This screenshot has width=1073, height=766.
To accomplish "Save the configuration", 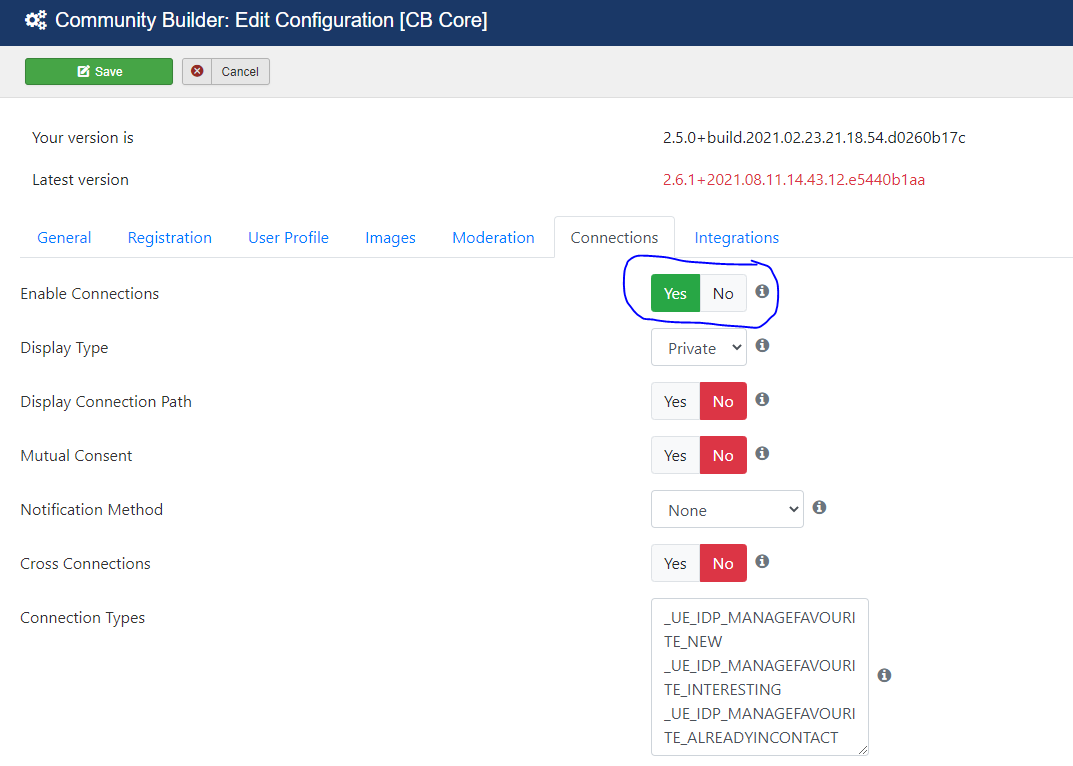I will [x=99, y=71].
